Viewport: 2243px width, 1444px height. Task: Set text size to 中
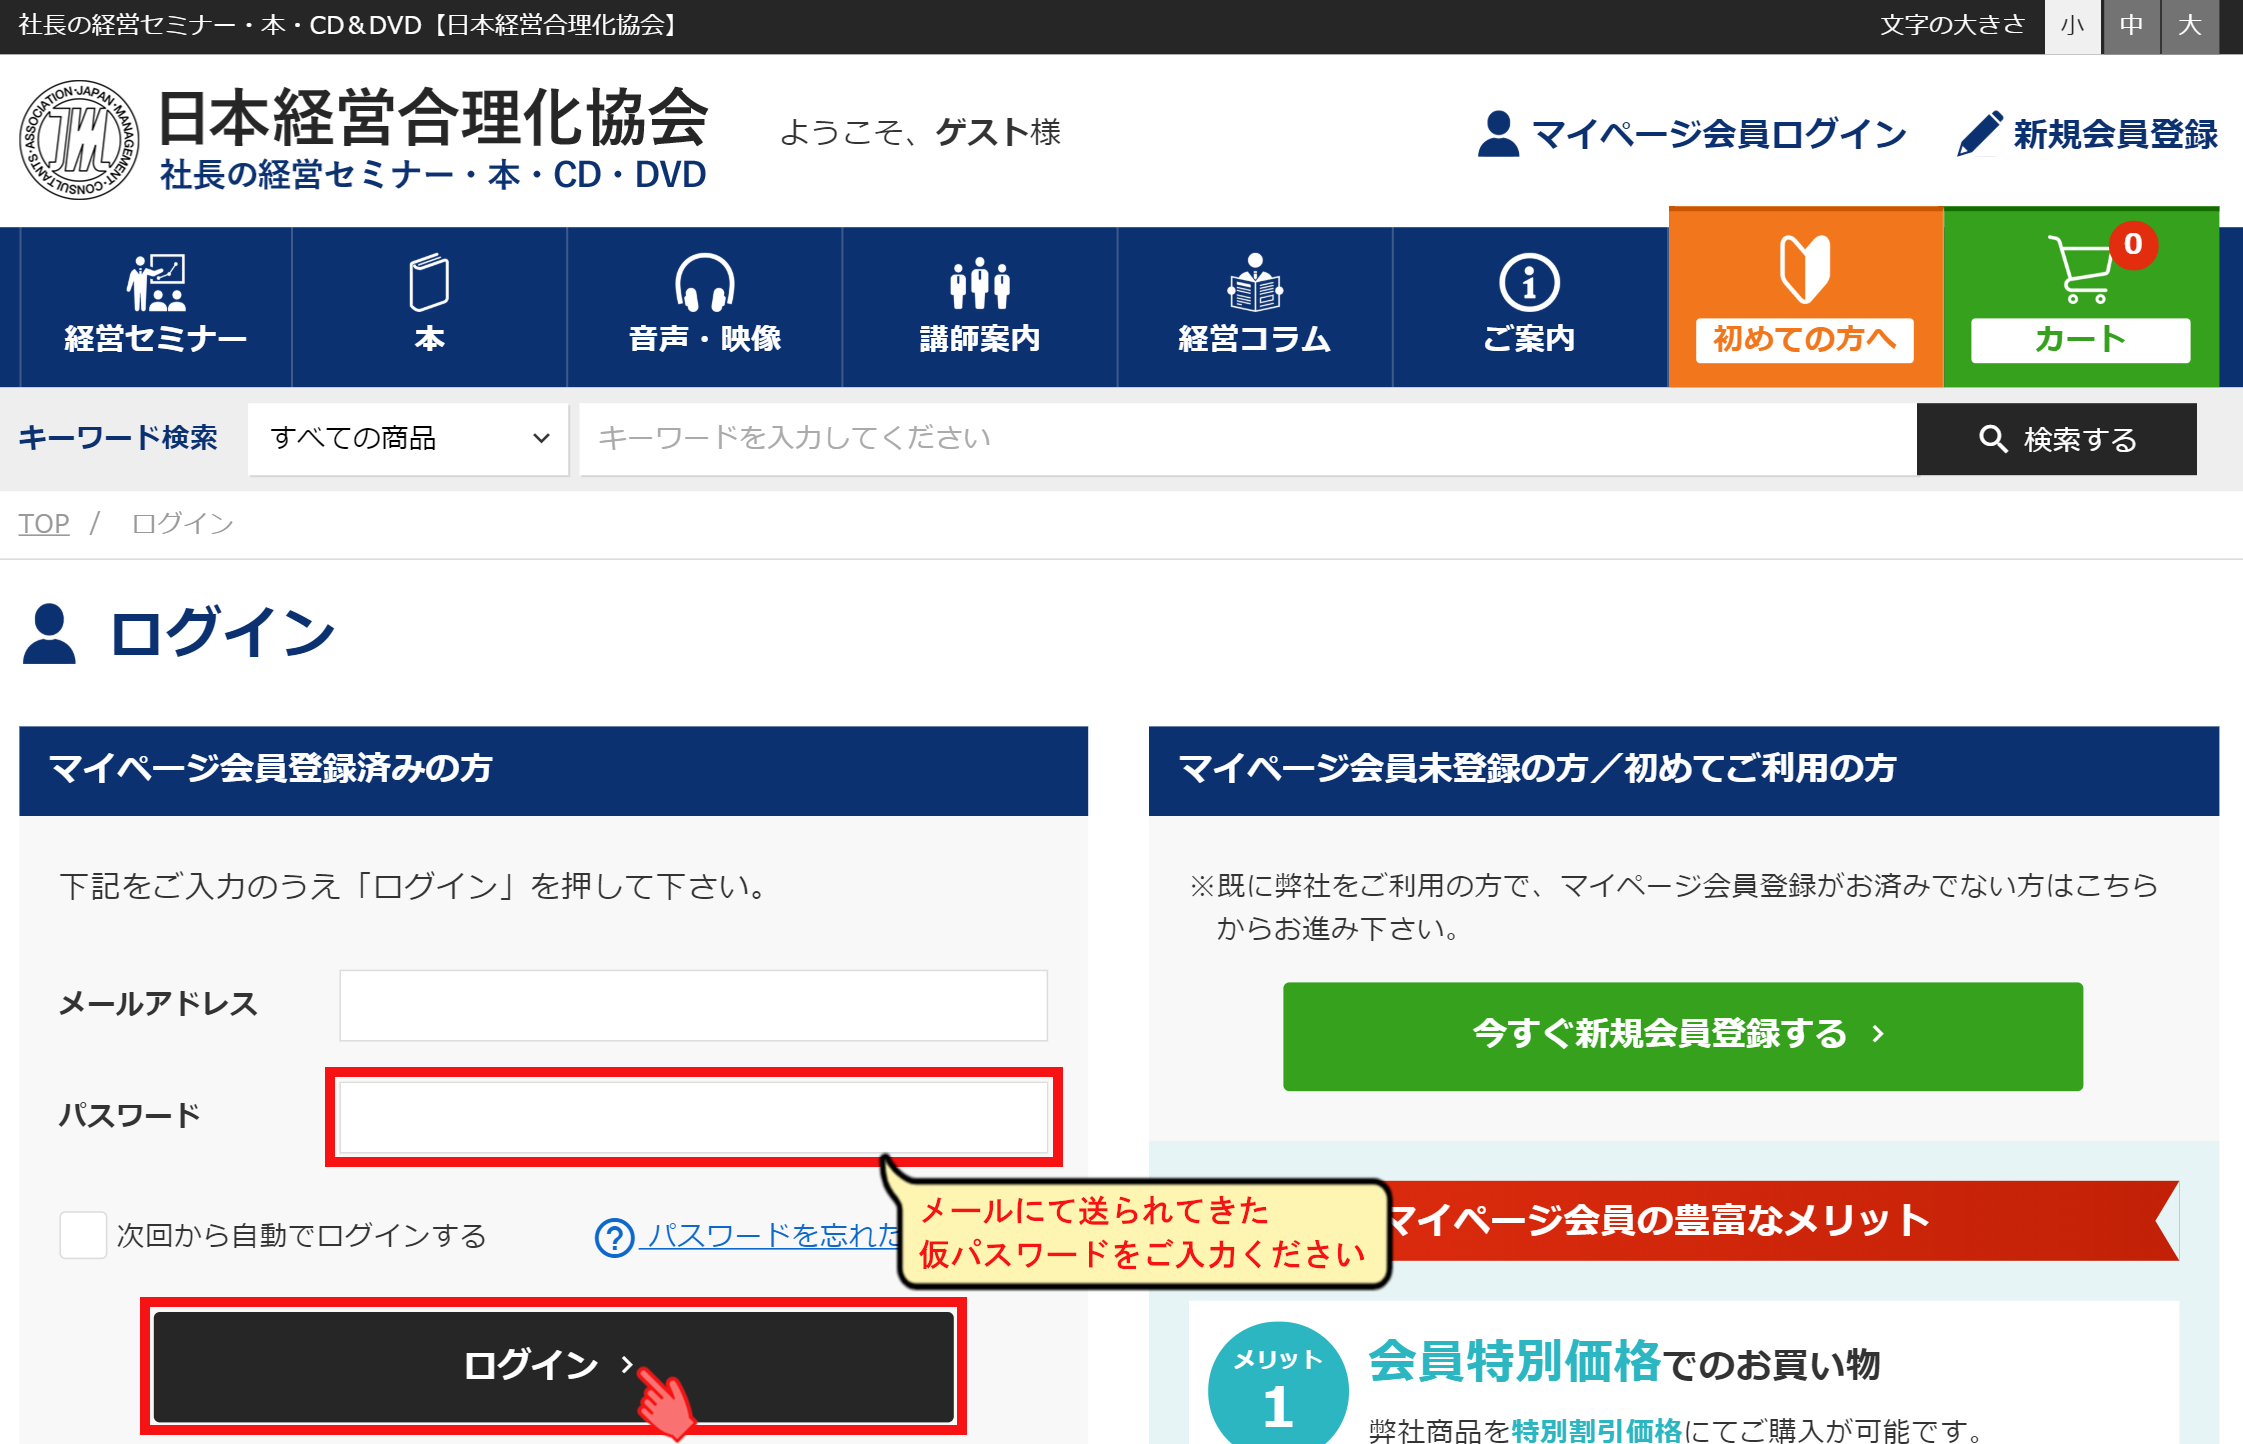[x=2131, y=26]
